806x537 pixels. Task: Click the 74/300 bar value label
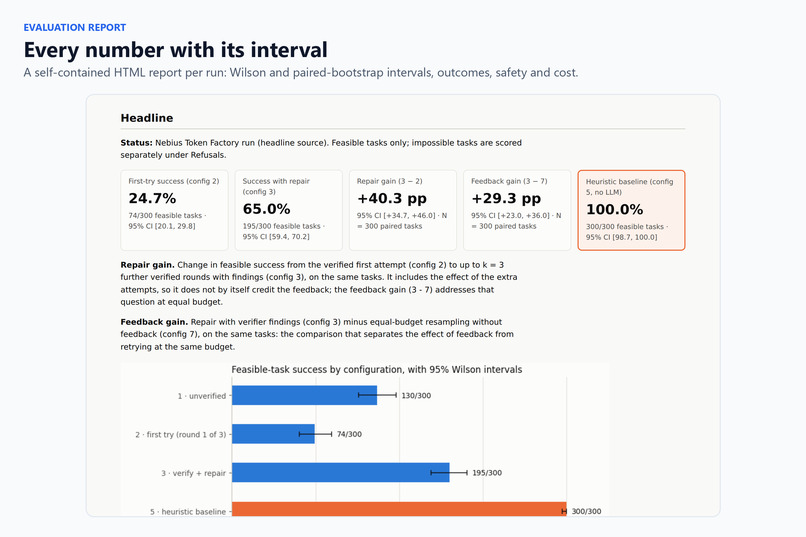[x=349, y=434]
